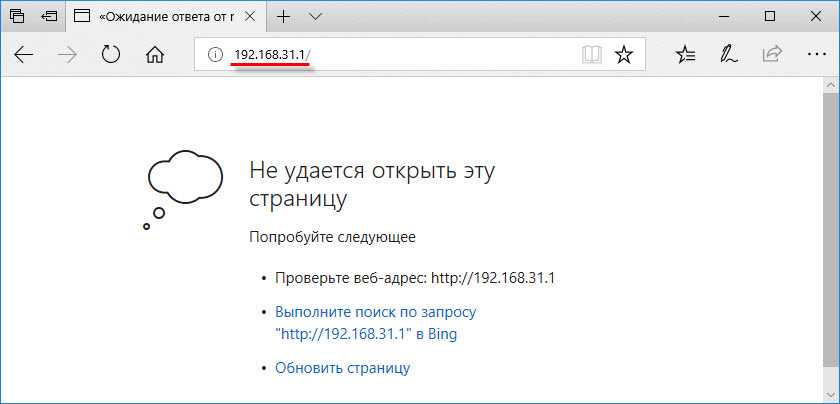Open the Home page icon

(x=154, y=55)
